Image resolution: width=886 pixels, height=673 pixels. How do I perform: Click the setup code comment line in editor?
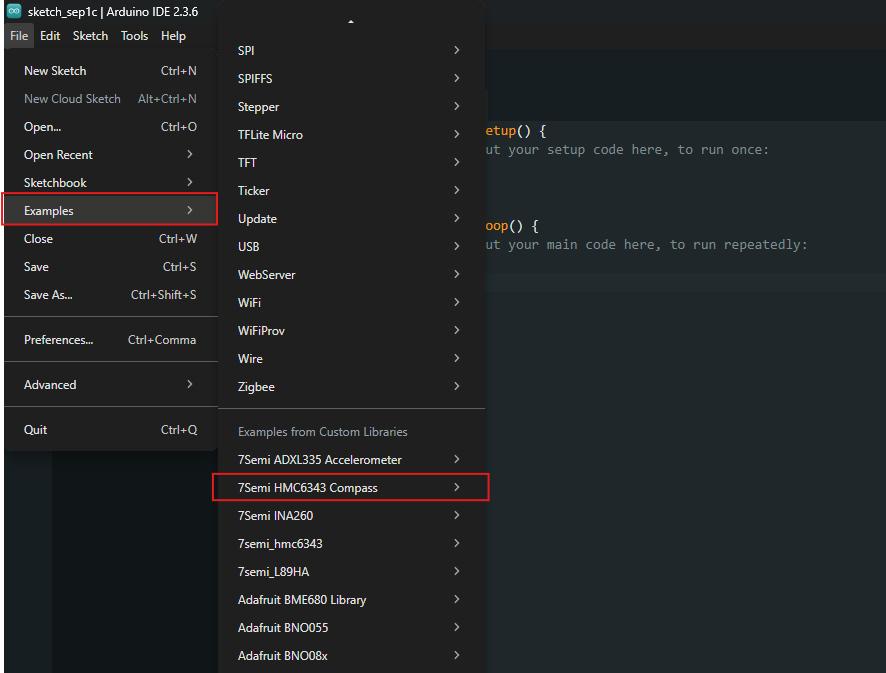pyautogui.click(x=627, y=150)
